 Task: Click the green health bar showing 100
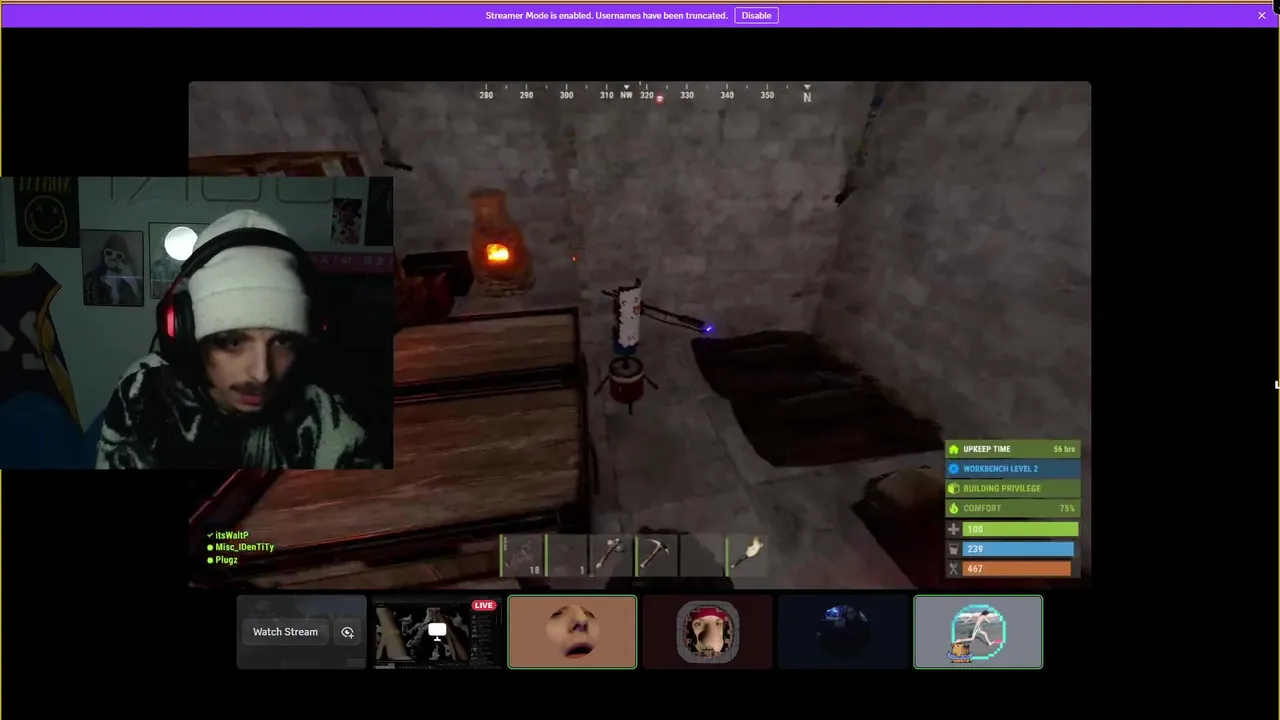[1020, 529]
